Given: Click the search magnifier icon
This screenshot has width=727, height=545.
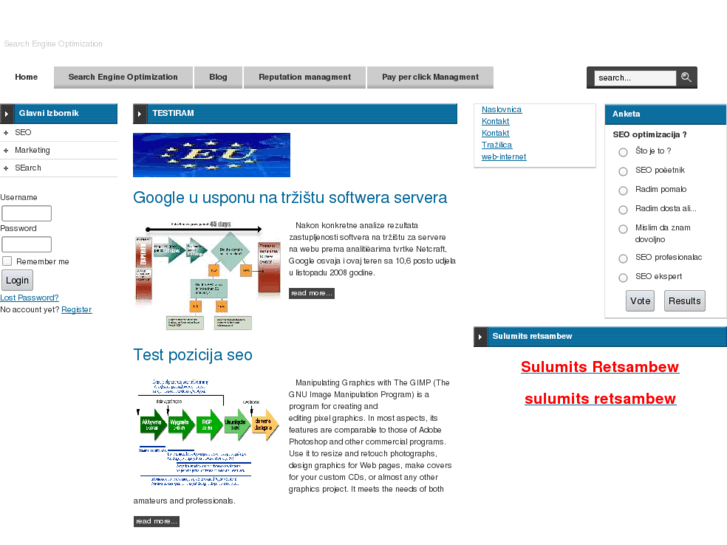Looking at the screenshot, I should point(686,77).
